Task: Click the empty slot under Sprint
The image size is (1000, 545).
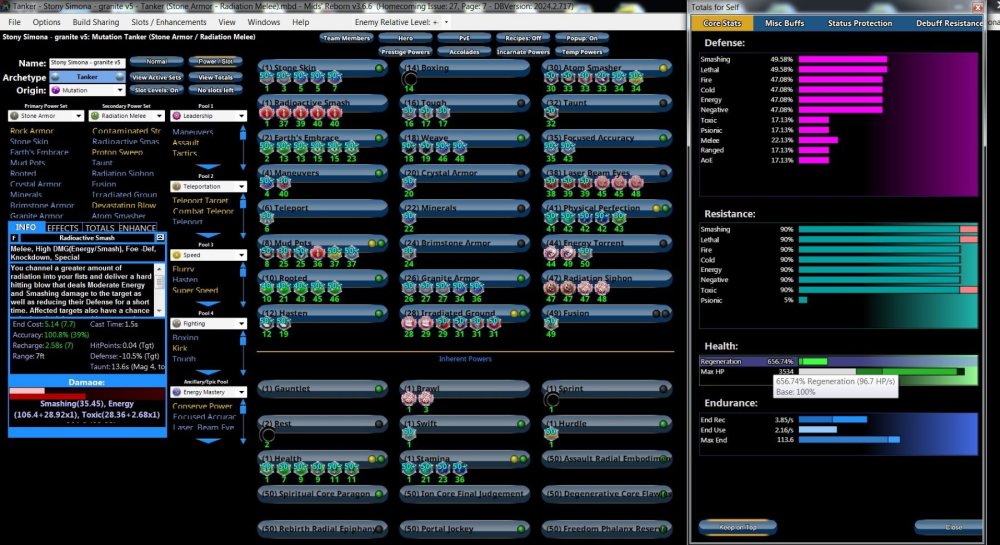Action: [x=553, y=399]
